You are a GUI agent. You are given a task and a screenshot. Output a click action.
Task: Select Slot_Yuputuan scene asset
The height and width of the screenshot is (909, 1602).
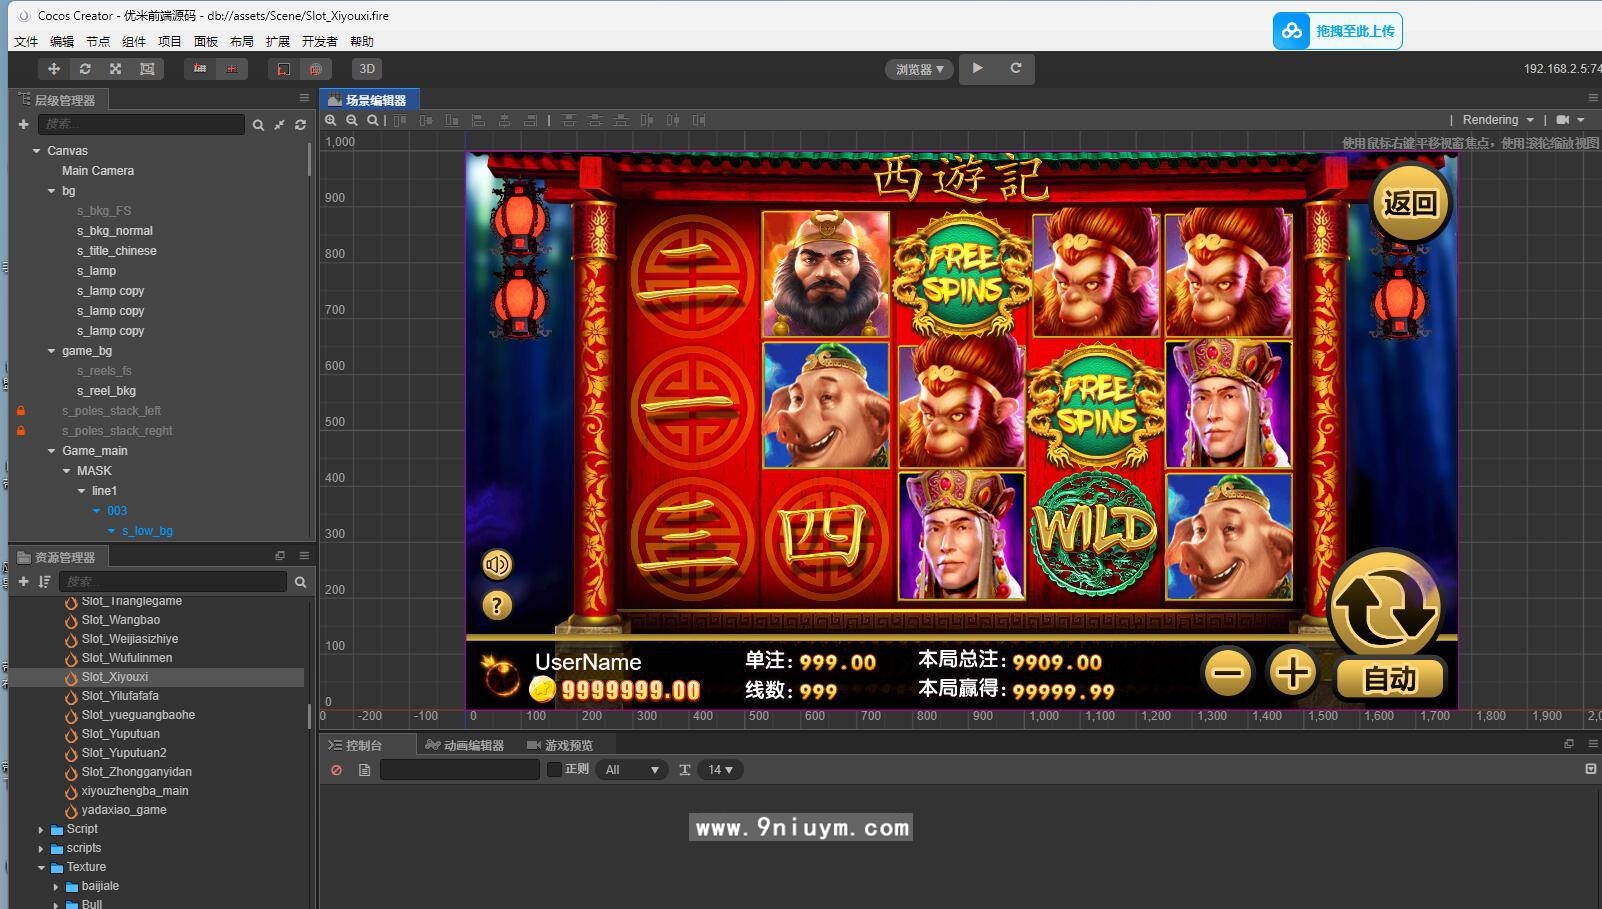coord(121,734)
